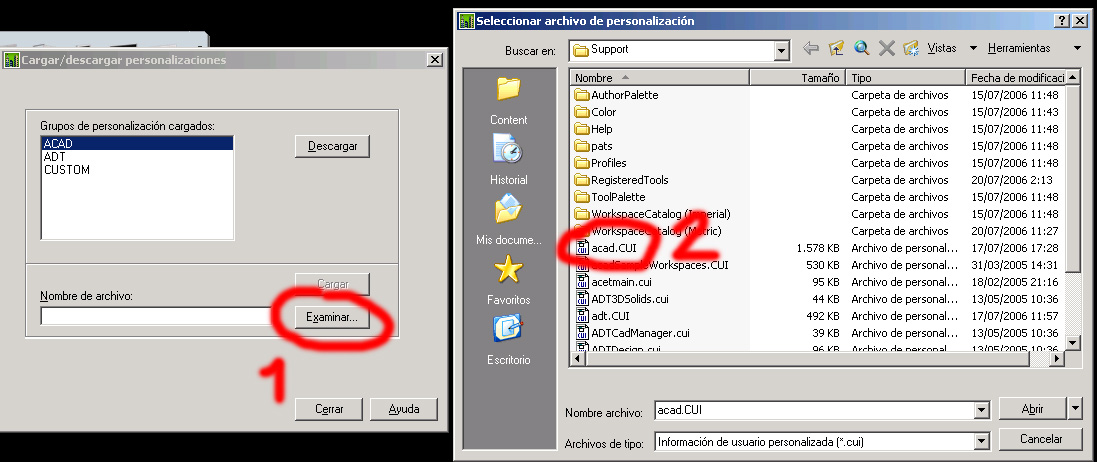
Task: Open Favoritos star shortcut
Action: click(x=509, y=281)
